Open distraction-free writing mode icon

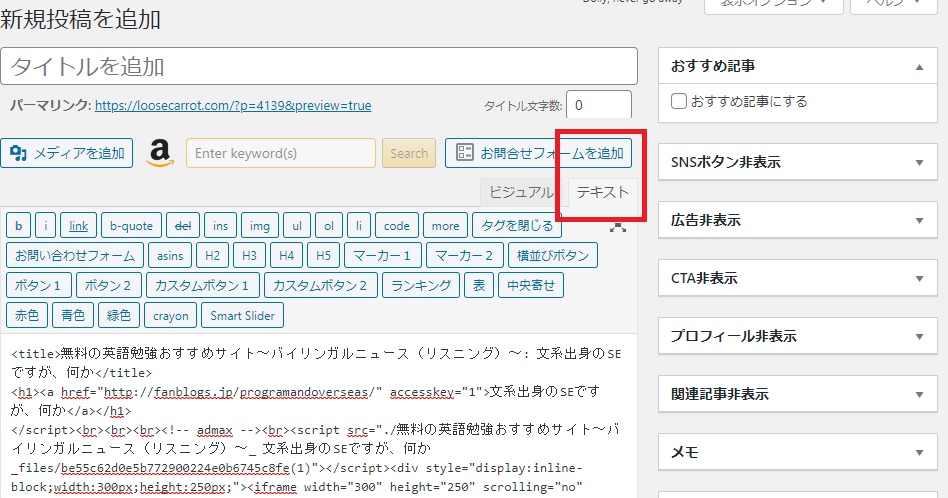(x=618, y=227)
